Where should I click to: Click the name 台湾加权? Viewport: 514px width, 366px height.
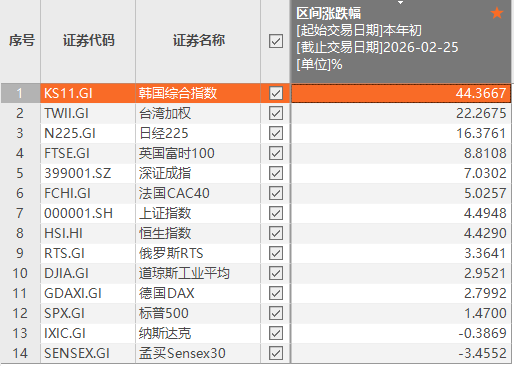pyautogui.click(x=165, y=113)
